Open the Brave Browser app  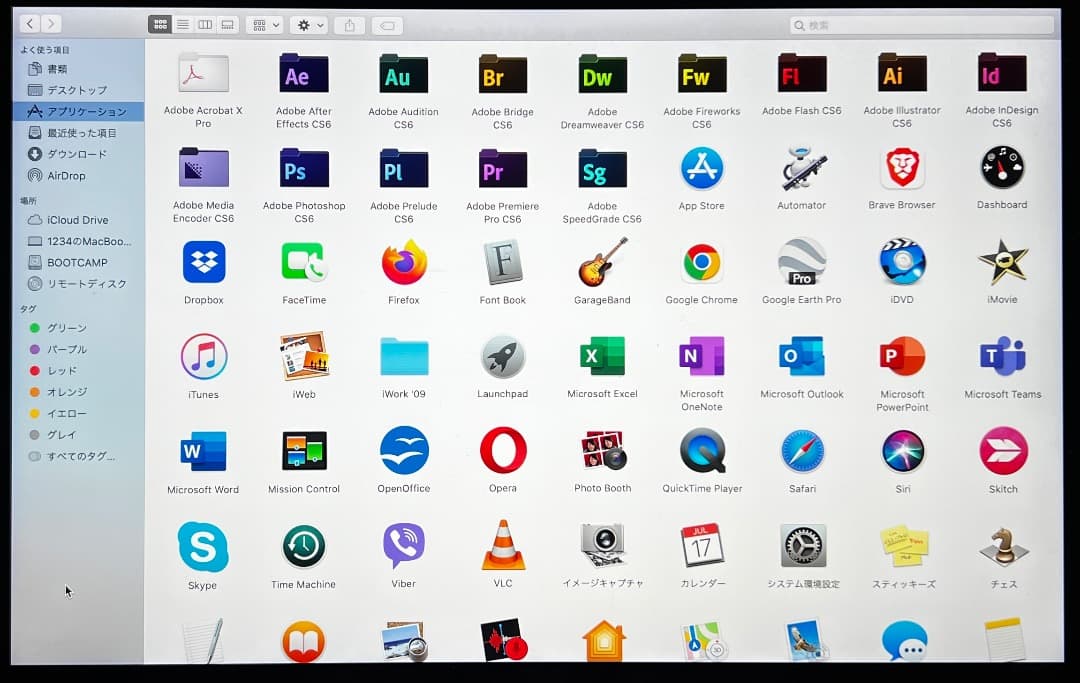[x=901, y=169]
